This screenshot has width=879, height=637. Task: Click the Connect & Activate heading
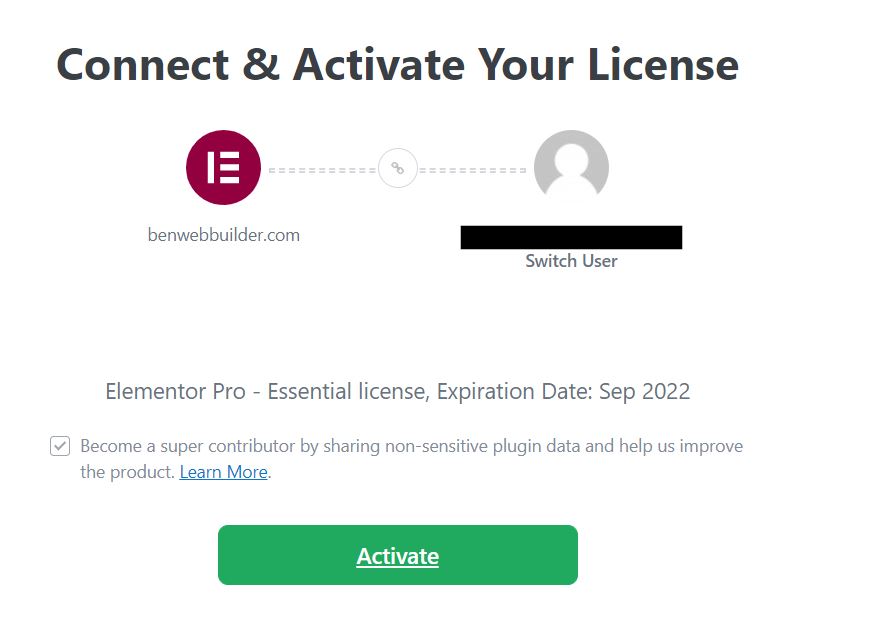[398, 64]
